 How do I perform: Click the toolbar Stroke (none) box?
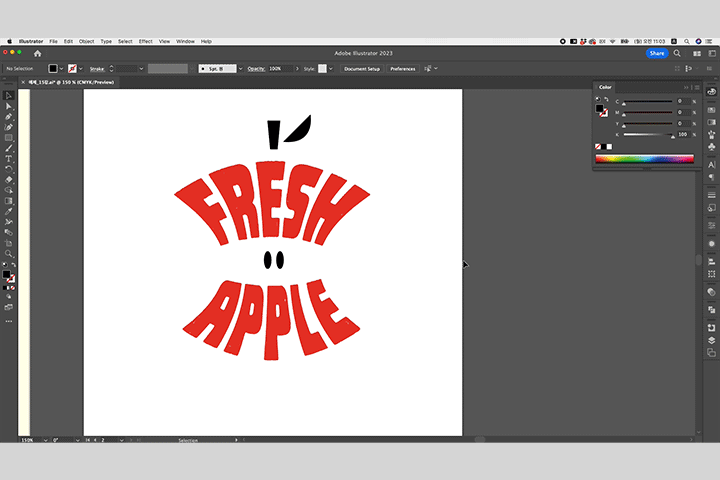(x=11, y=279)
